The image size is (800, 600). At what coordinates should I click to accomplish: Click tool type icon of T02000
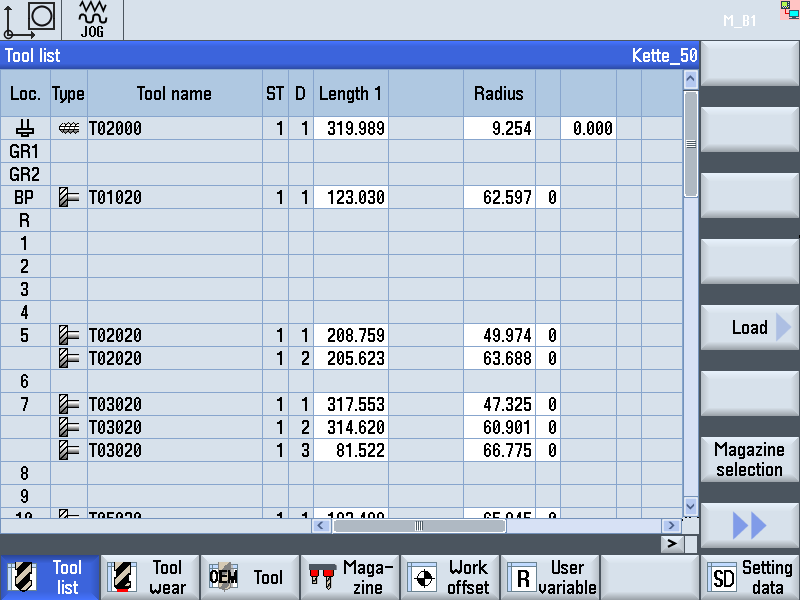pos(69,129)
